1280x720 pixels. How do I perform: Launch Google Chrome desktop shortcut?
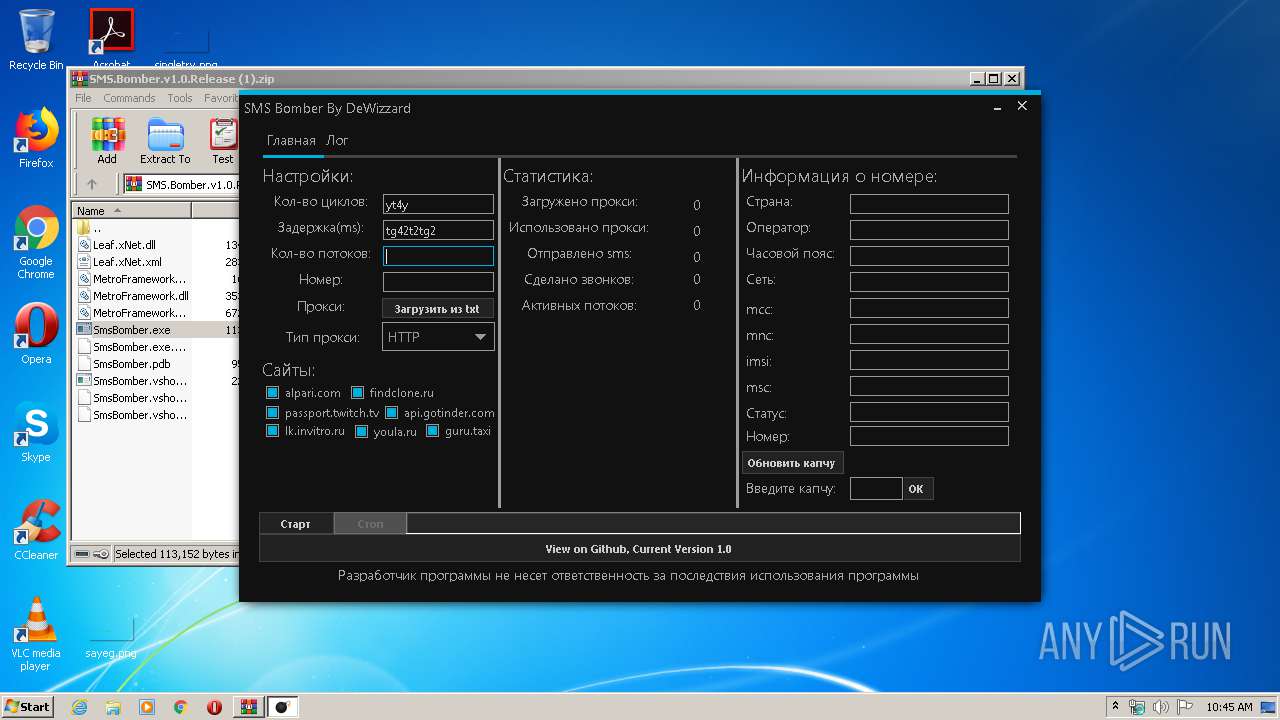36,242
